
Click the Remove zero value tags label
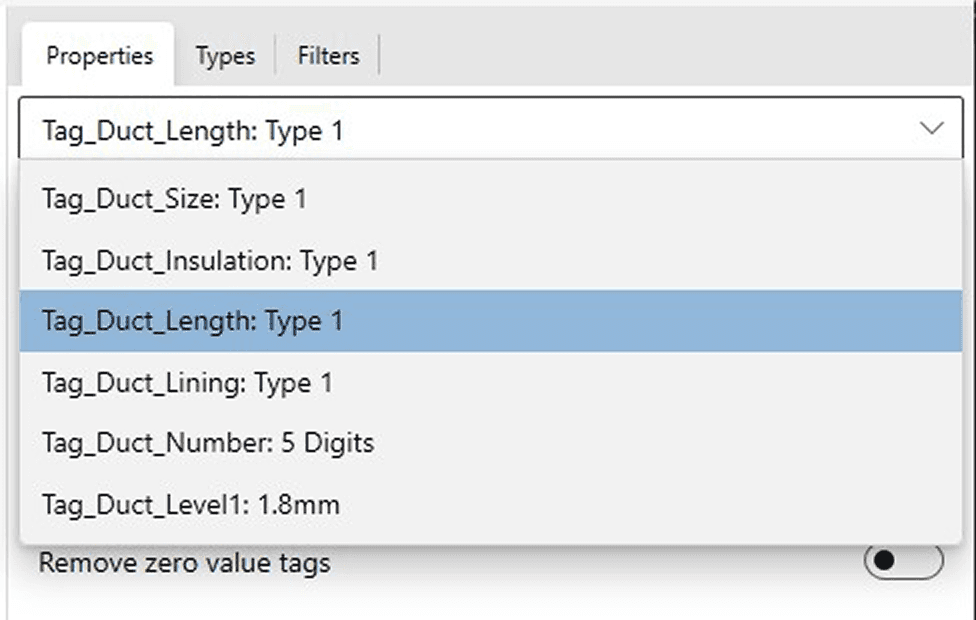[184, 564]
